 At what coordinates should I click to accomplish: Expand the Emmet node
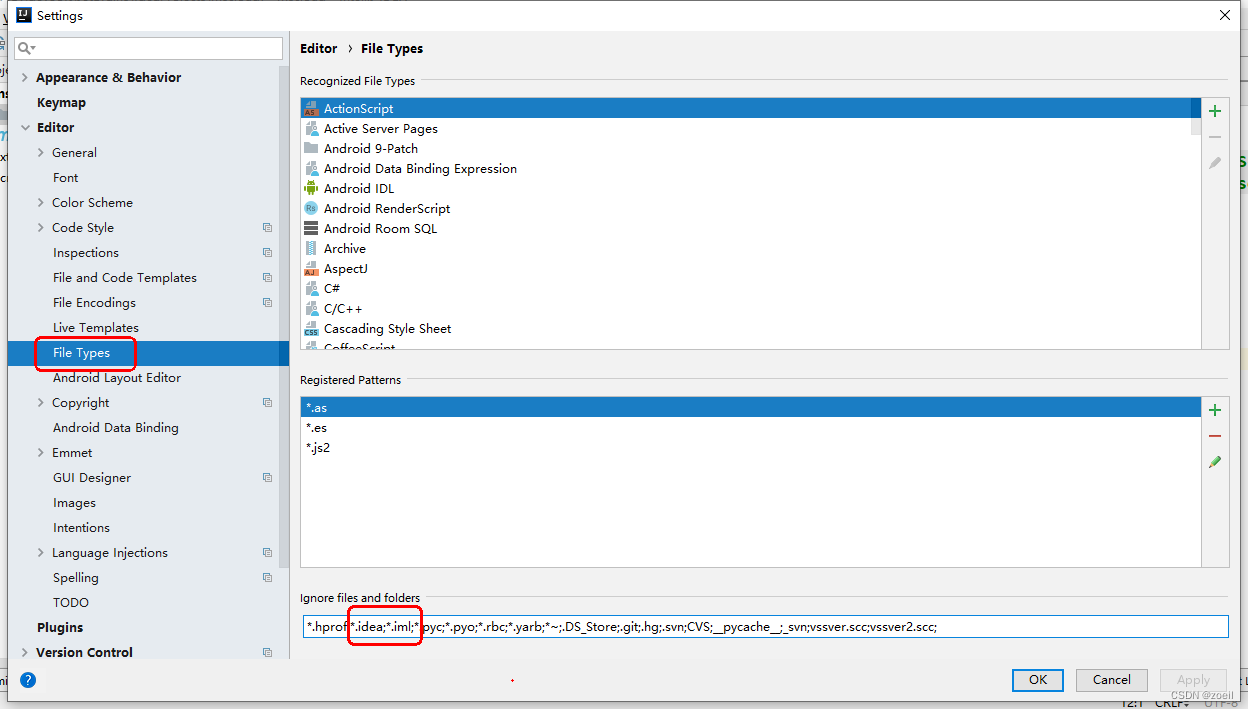pos(41,453)
